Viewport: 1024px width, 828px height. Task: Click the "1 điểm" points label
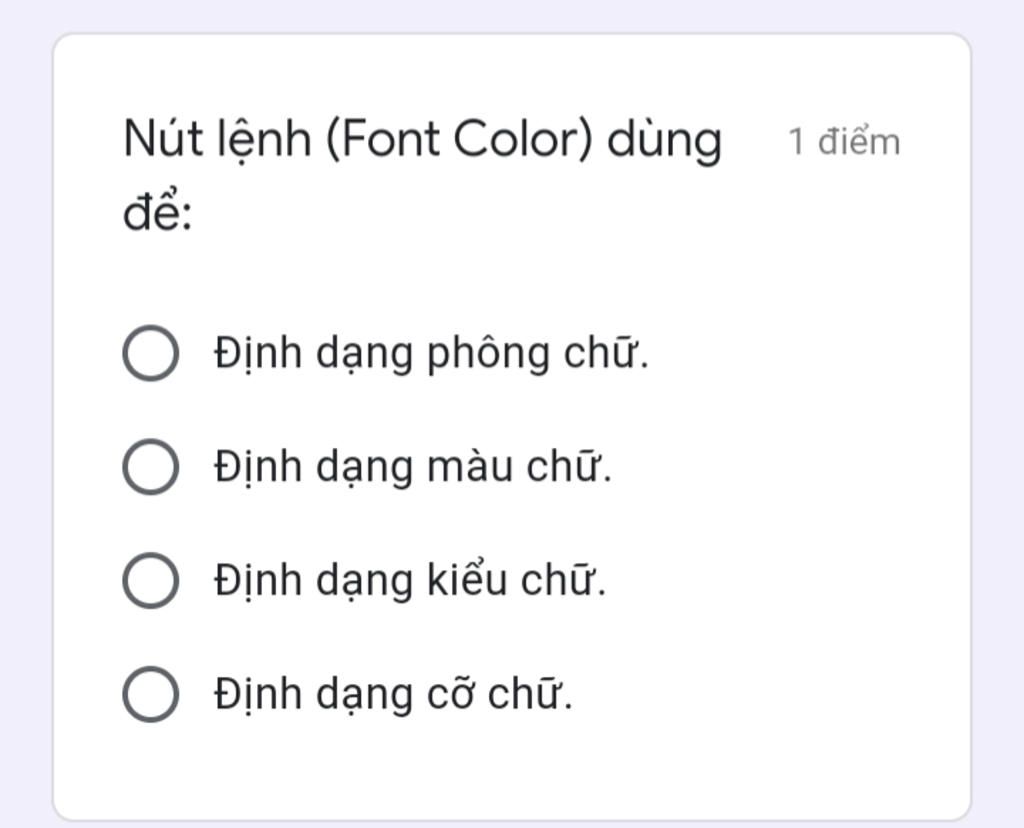tap(844, 142)
